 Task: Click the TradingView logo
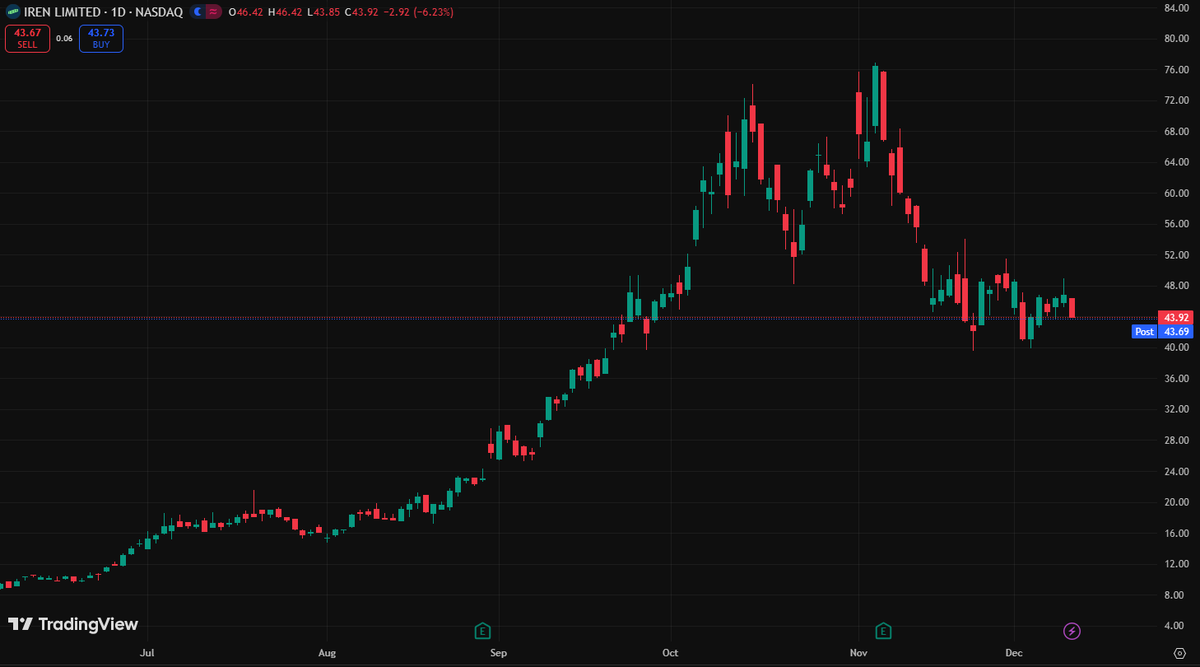72,624
